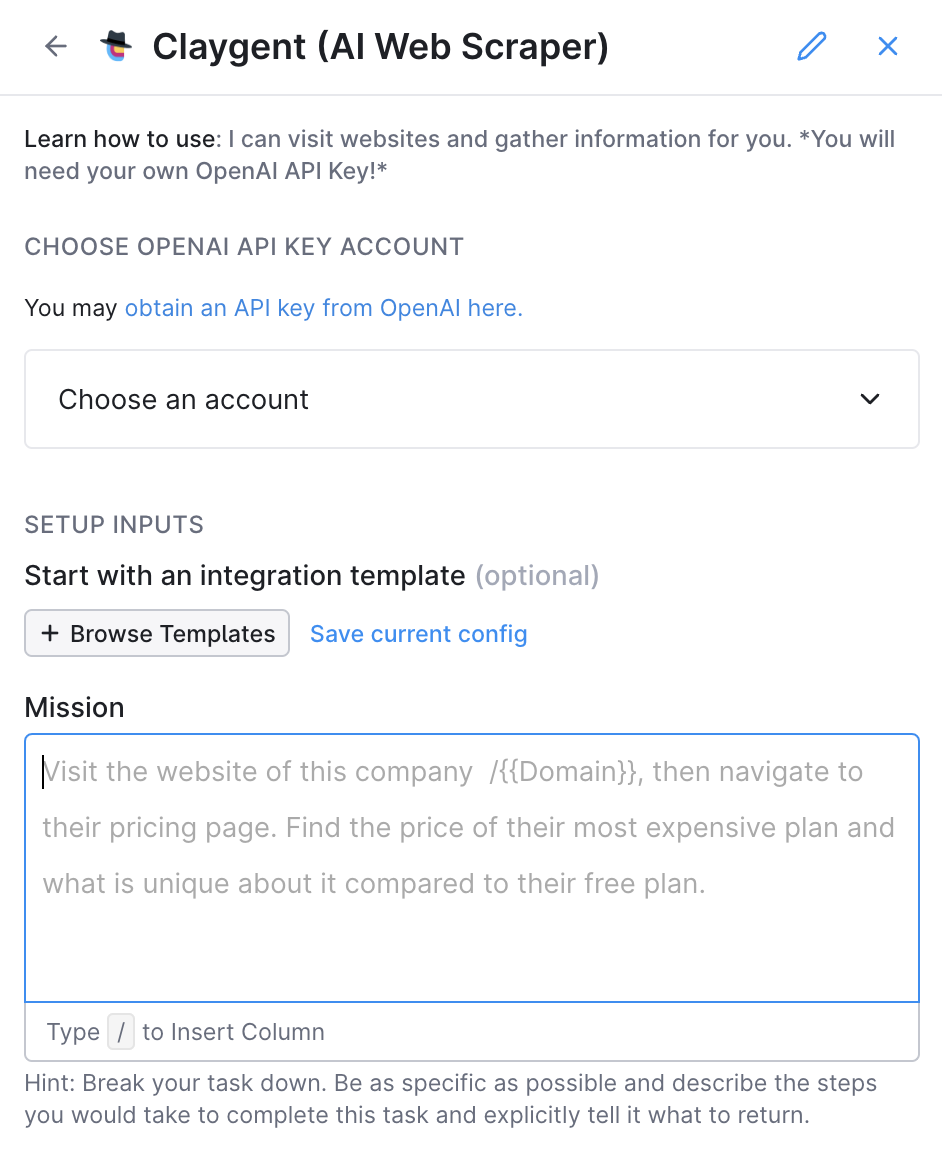The height and width of the screenshot is (1154, 942).
Task: Click the hint text below Mission box
Action: [x=450, y=1099]
